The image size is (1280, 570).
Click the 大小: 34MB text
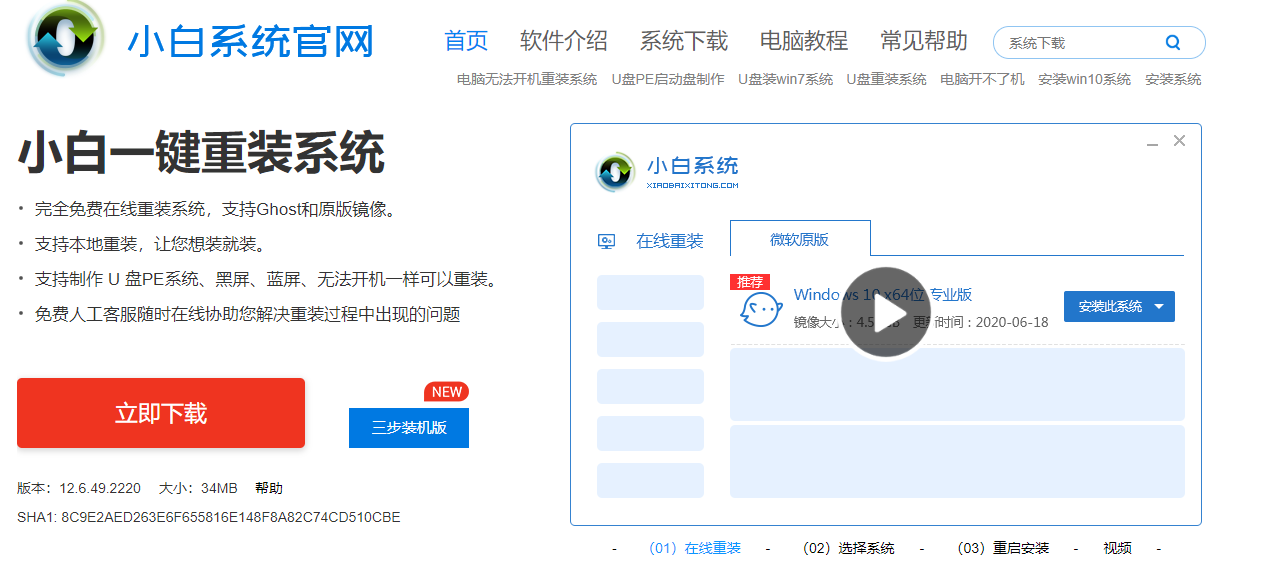[198, 488]
